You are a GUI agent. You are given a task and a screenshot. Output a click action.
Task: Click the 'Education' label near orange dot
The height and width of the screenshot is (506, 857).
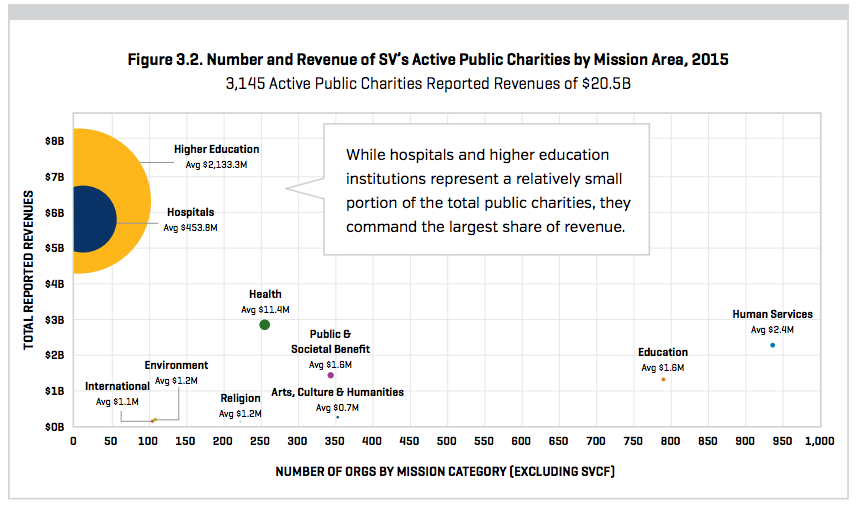[663, 352]
